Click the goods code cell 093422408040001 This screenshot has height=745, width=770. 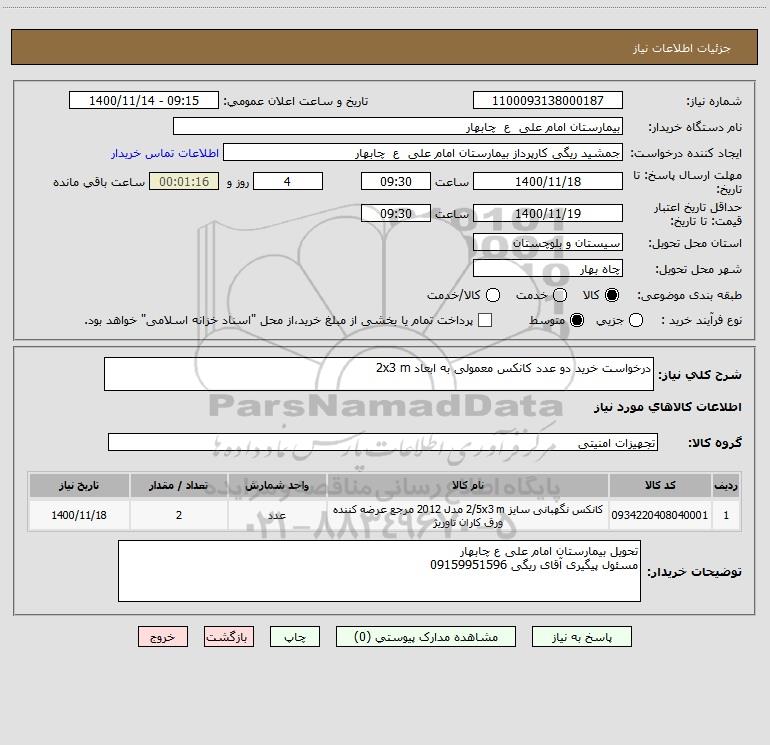point(660,515)
